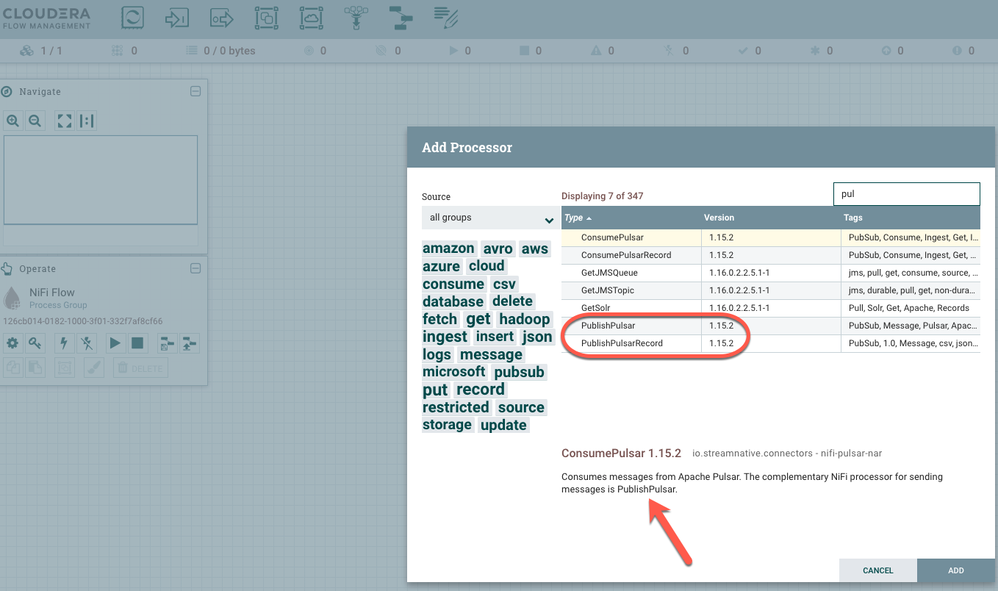The image size is (998, 591).
Task: Click the ADD button to add the processor
Action: click(955, 570)
